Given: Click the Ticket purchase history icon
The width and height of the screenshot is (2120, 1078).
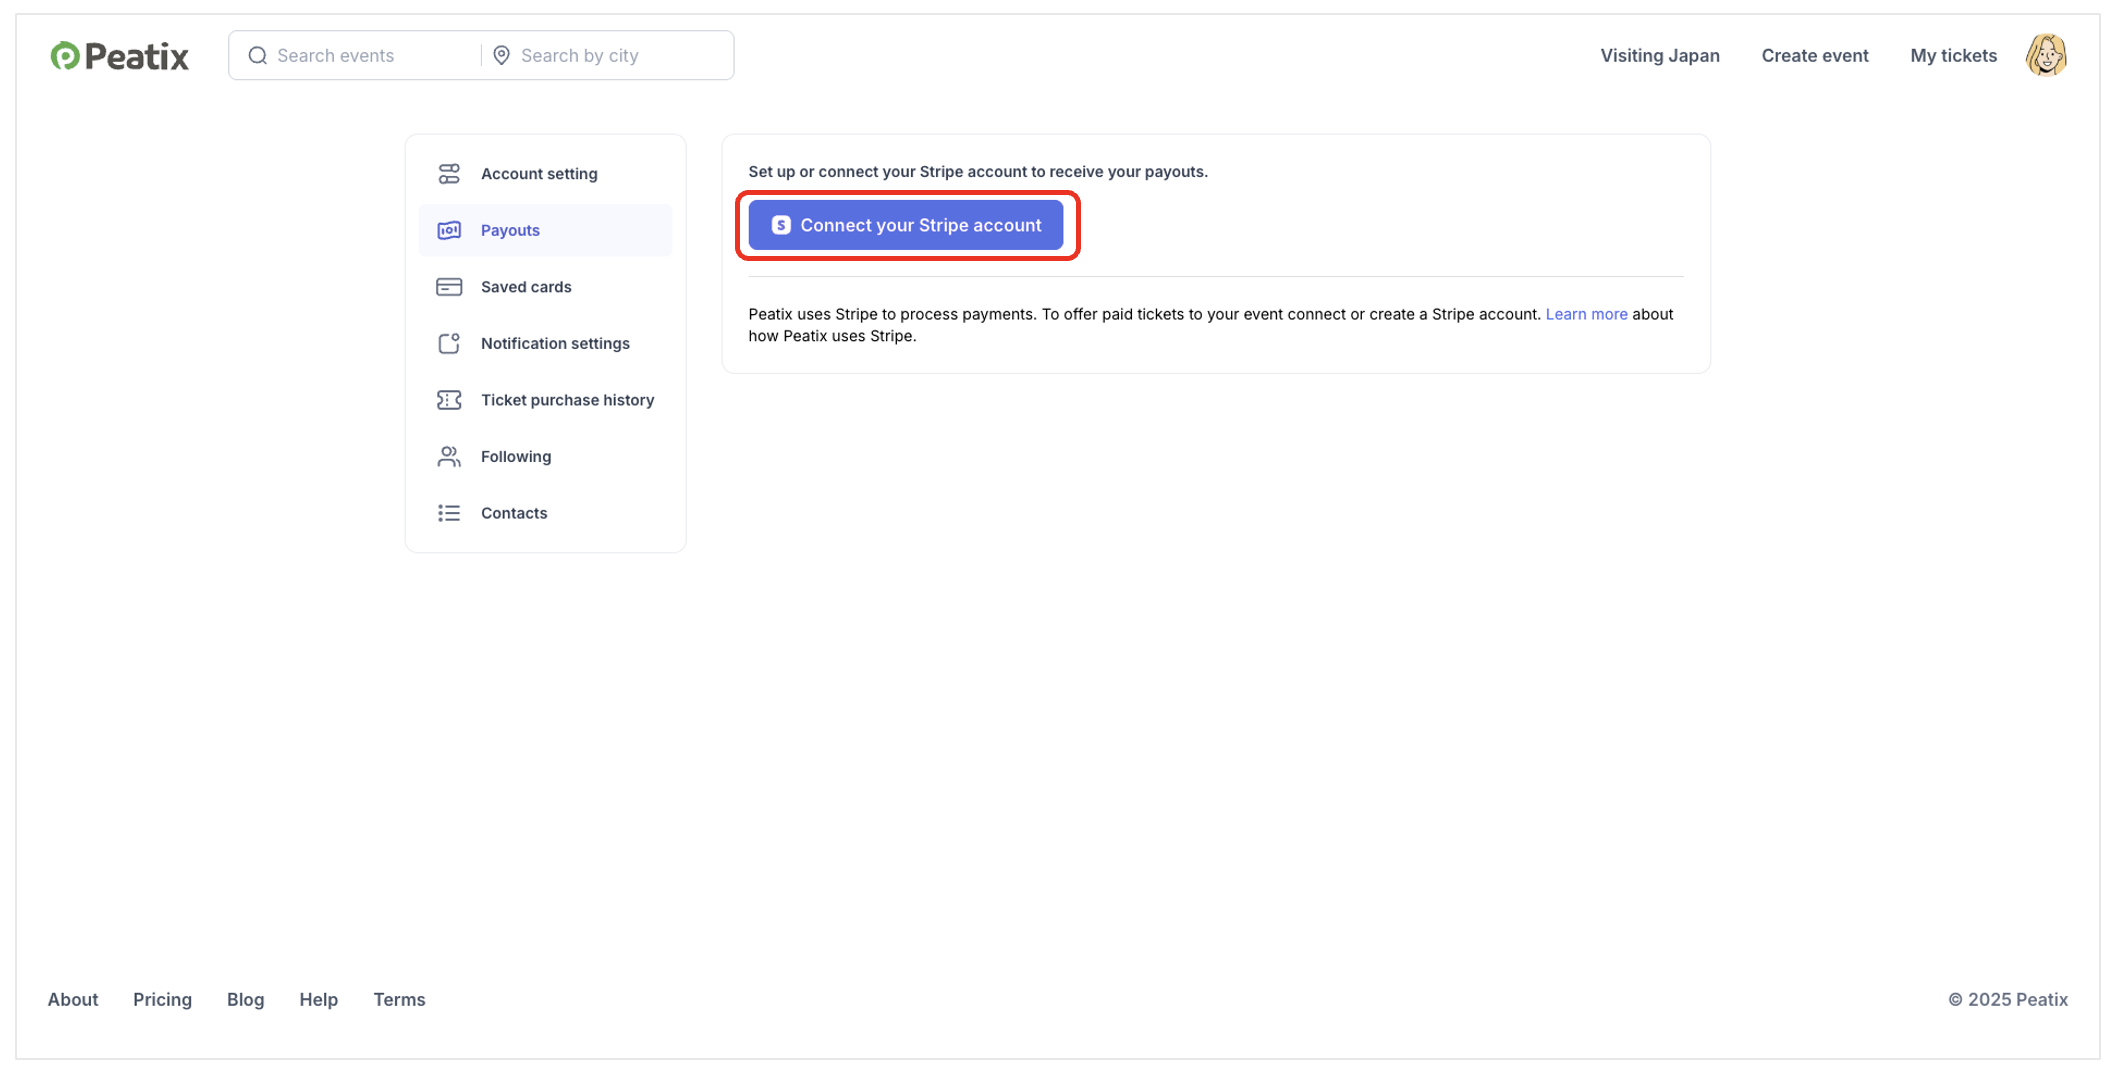Looking at the screenshot, I should [x=449, y=400].
